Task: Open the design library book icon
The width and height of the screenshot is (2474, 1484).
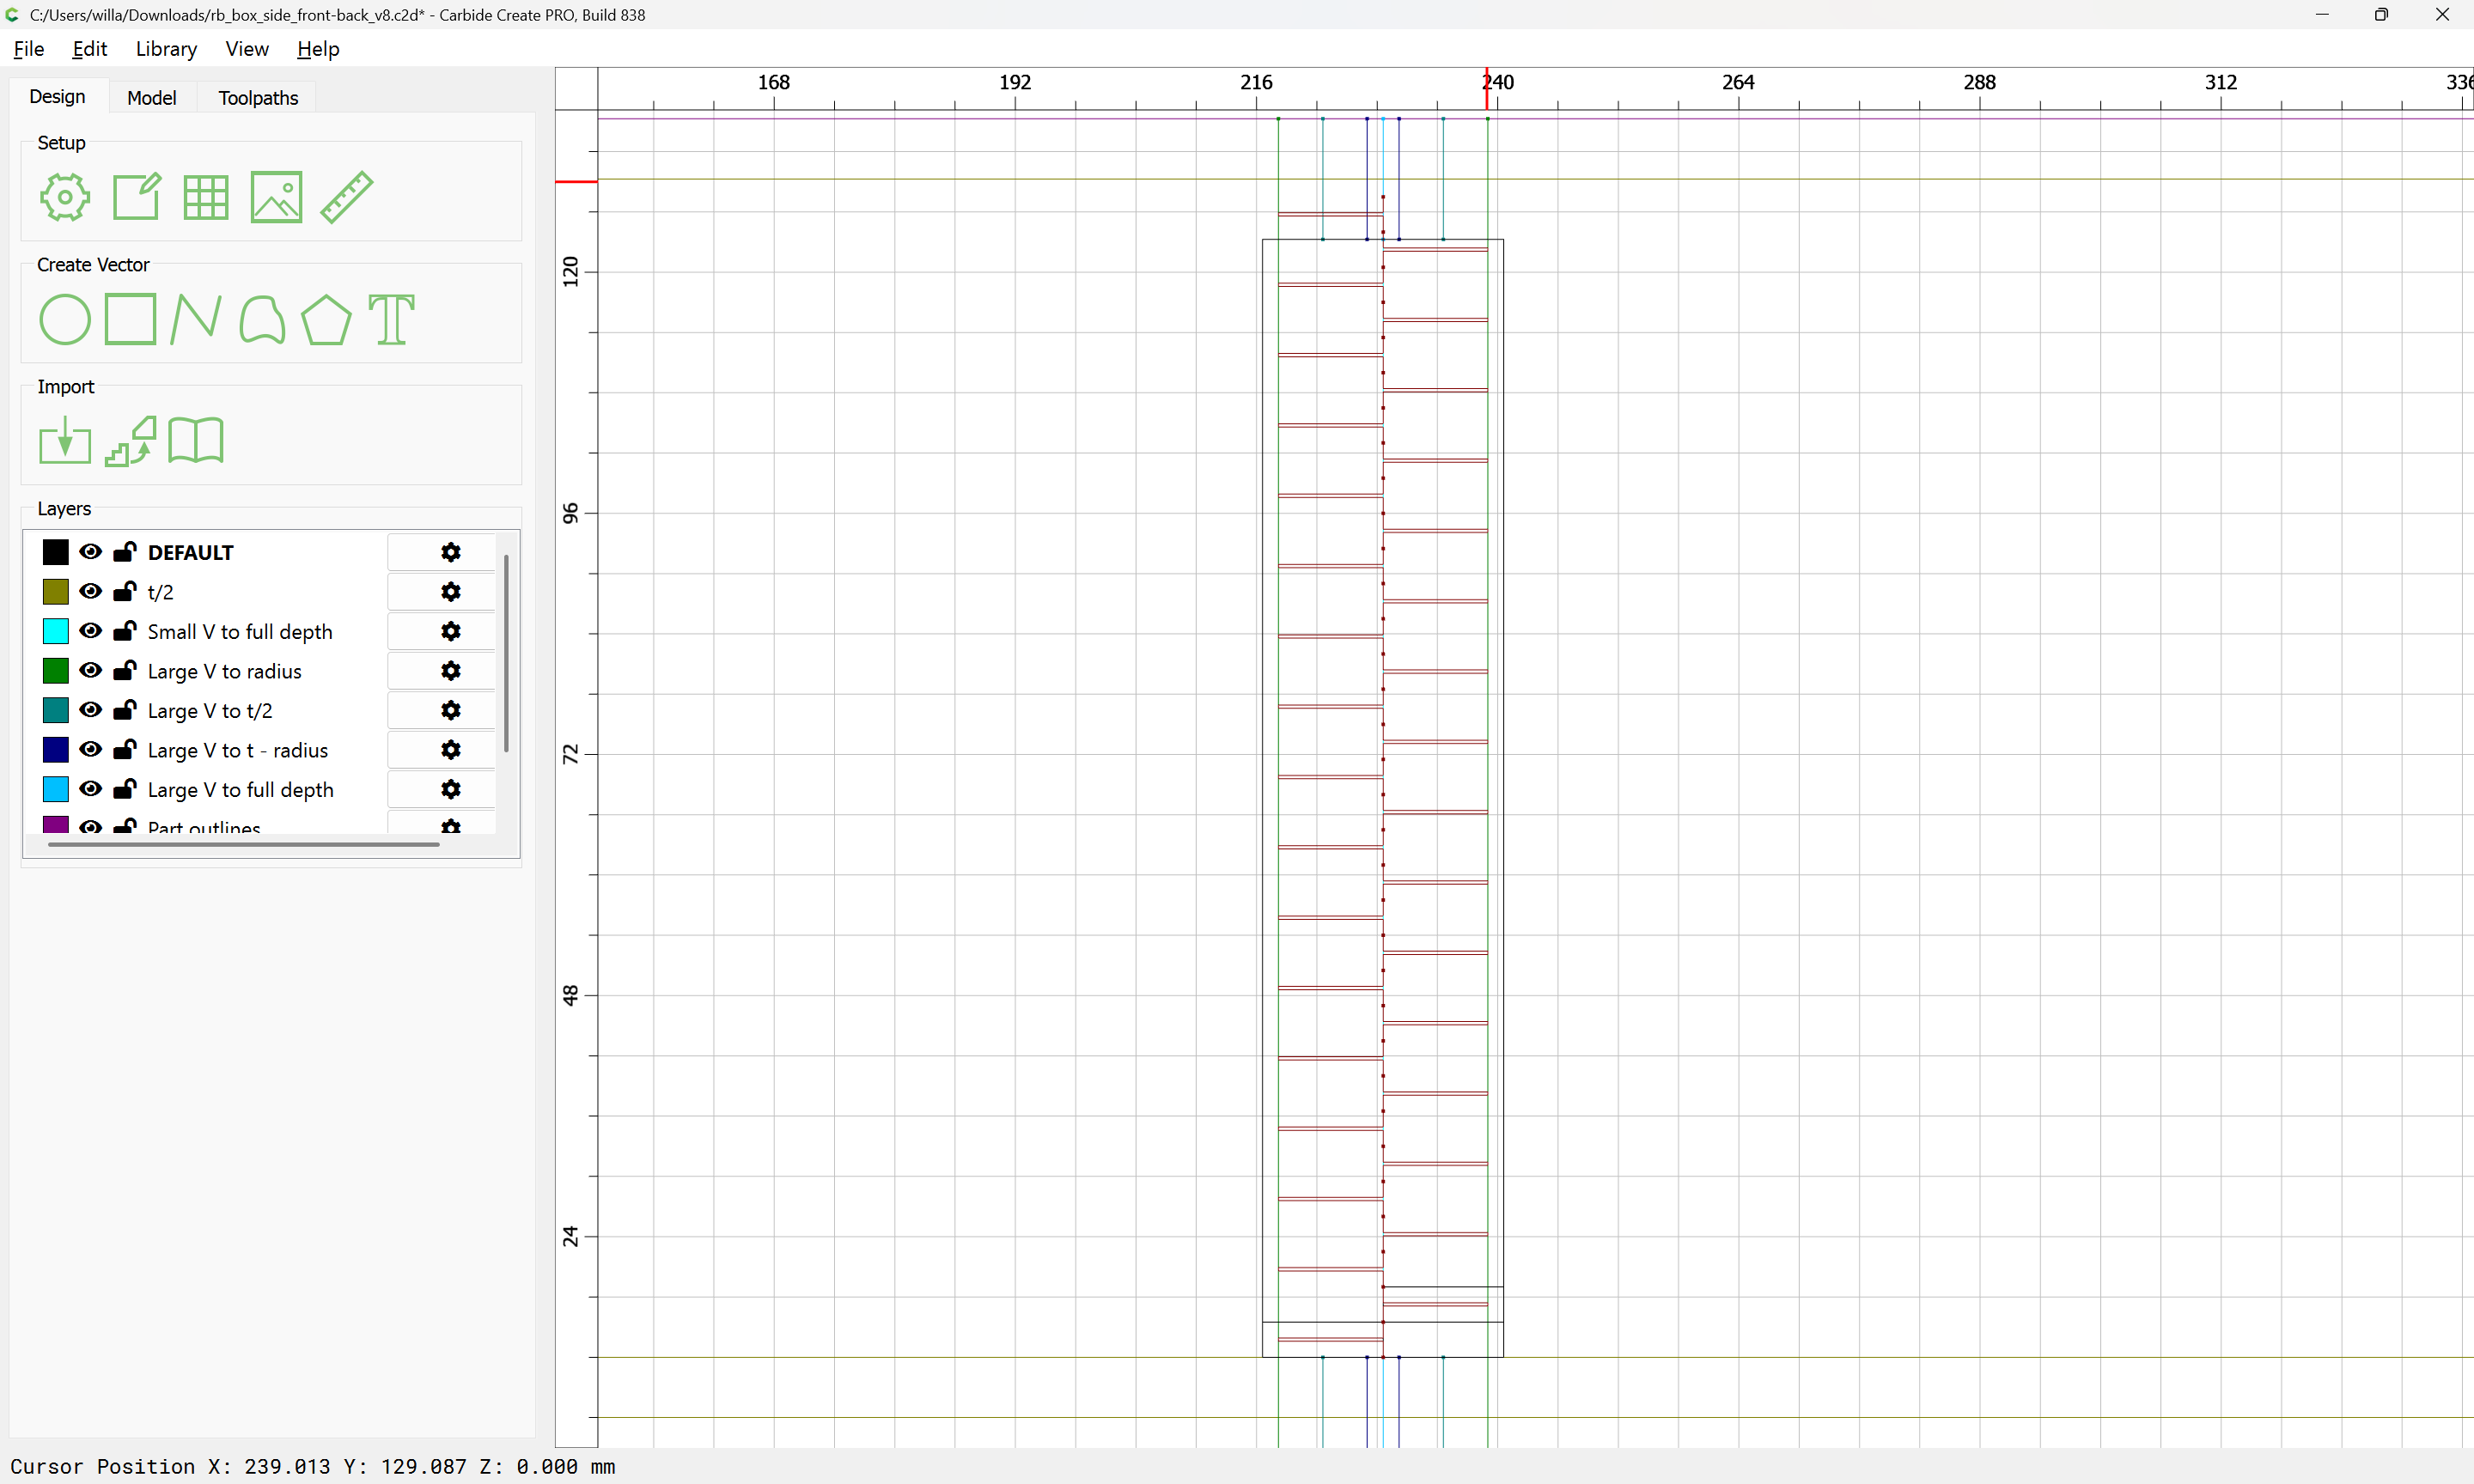Action: coord(196,441)
